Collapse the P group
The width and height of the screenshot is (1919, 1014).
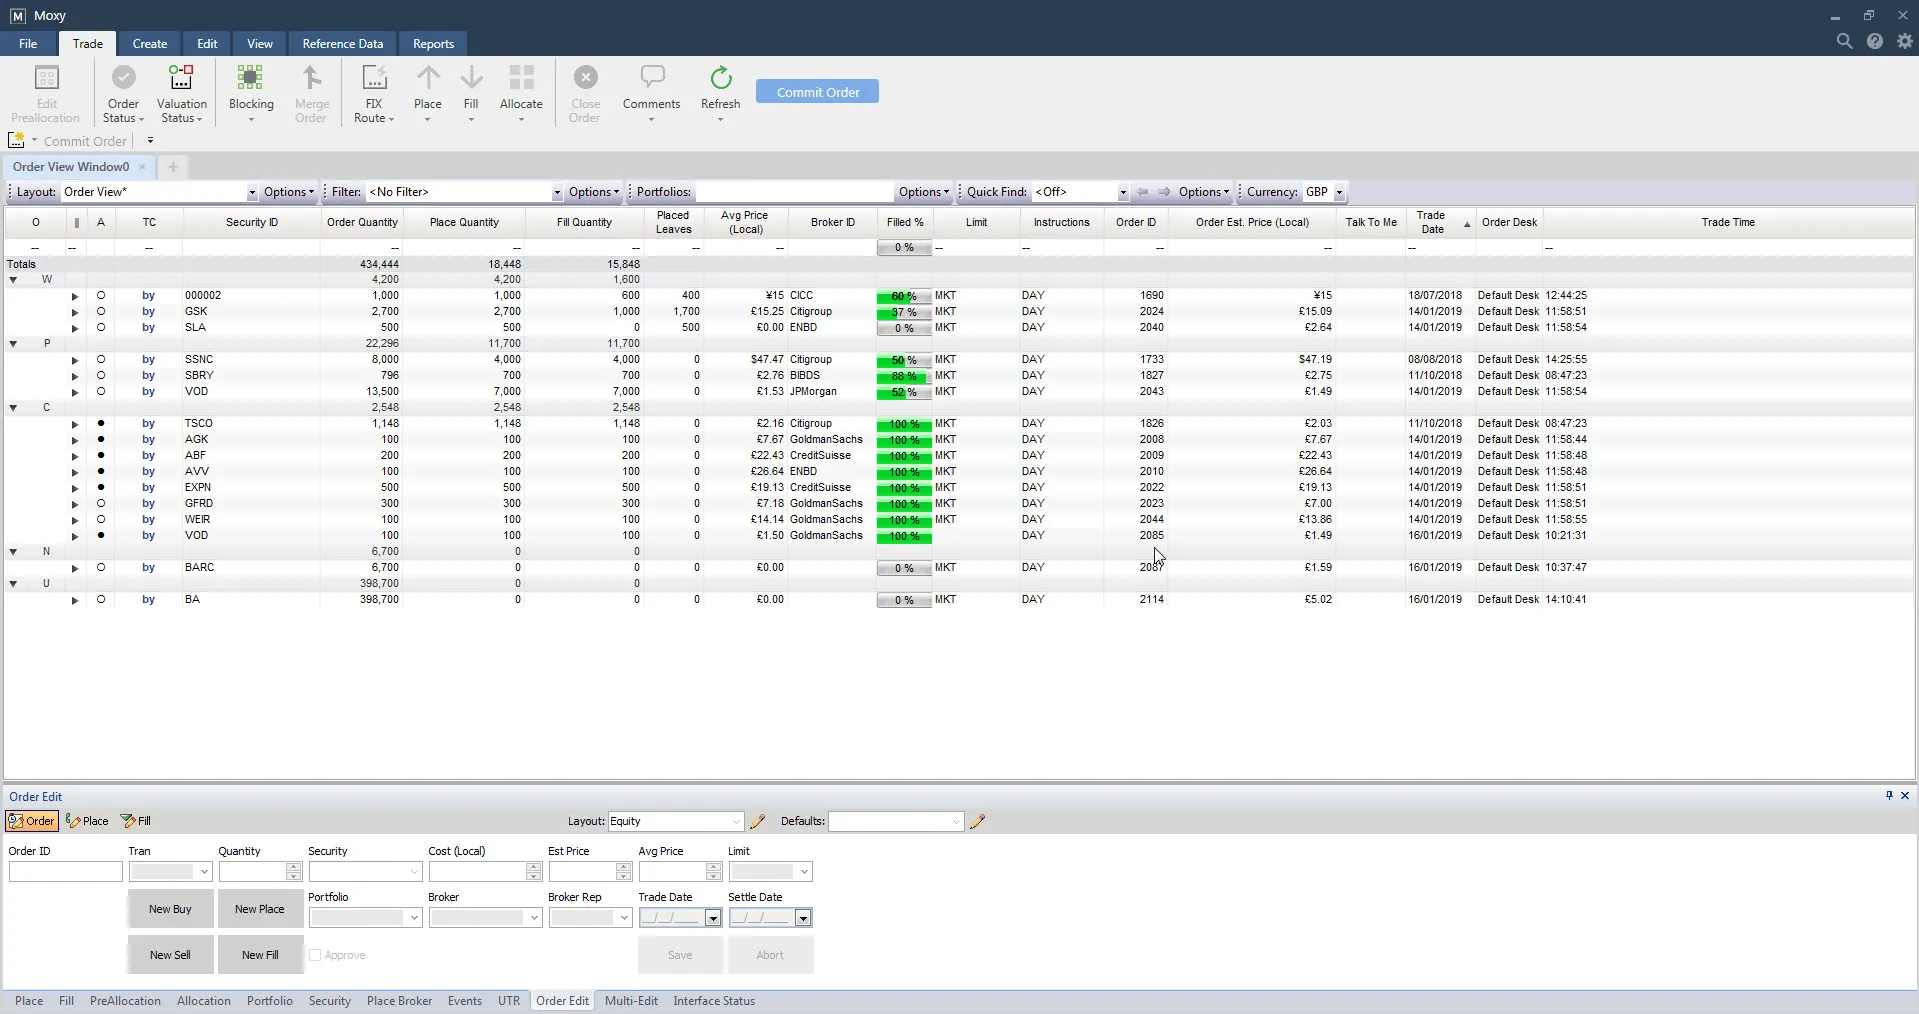coord(13,344)
